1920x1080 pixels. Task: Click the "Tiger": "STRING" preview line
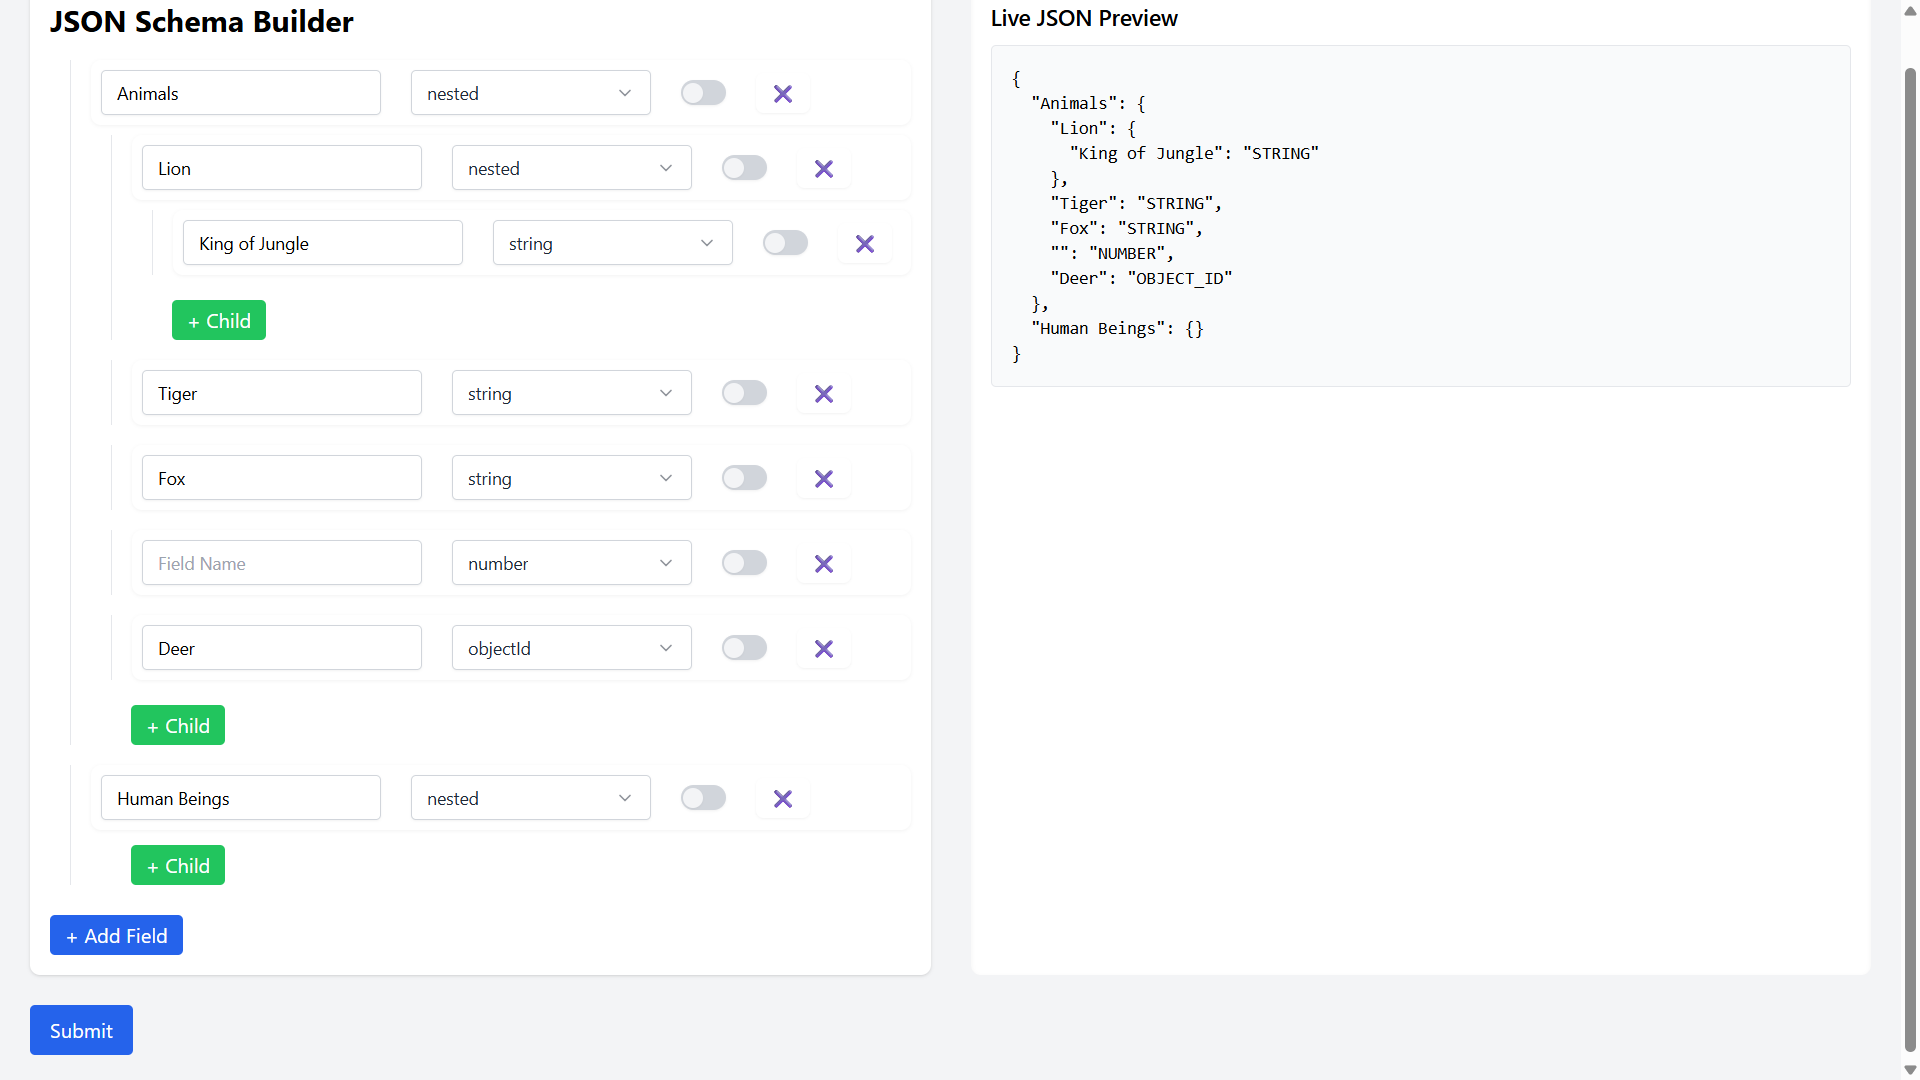pos(1136,203)
